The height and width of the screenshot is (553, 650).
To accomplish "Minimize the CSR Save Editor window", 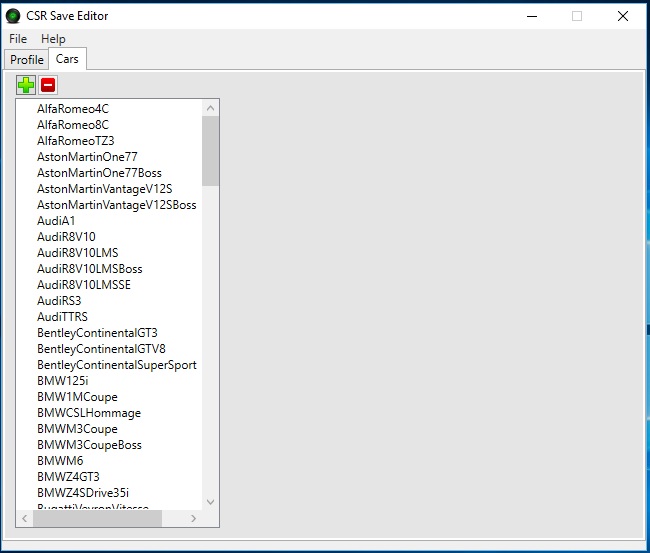I will click(x=530, y=16).
